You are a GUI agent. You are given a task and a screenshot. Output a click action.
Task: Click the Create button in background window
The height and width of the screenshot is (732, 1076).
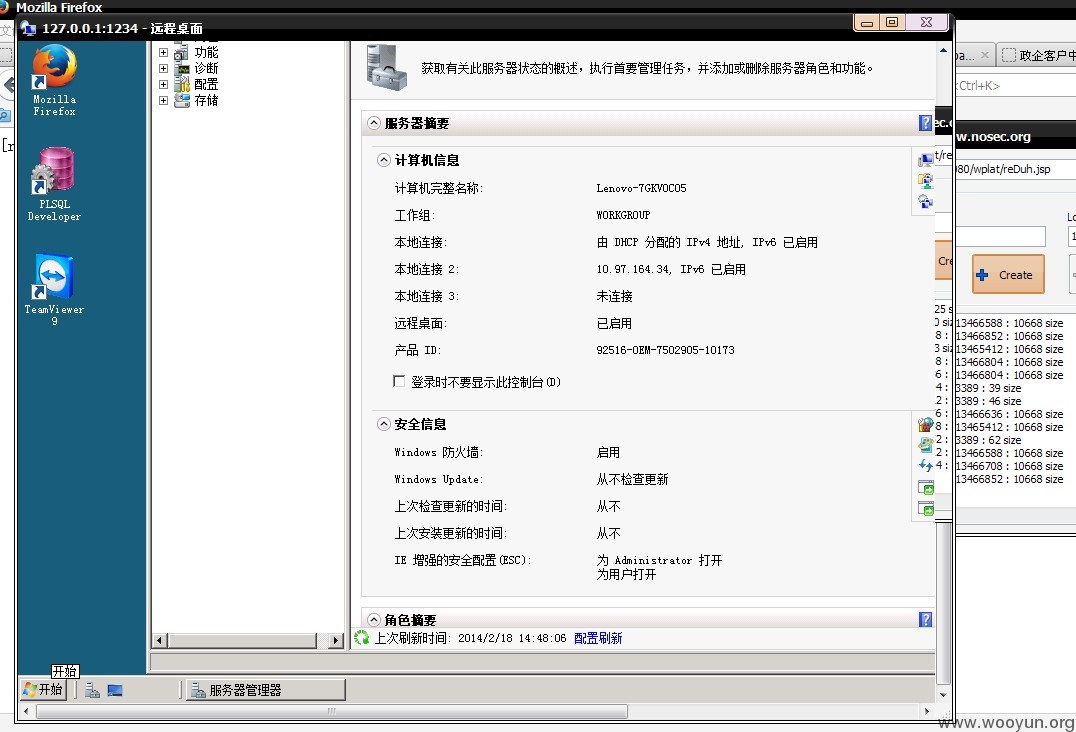tap(1008, 274)
